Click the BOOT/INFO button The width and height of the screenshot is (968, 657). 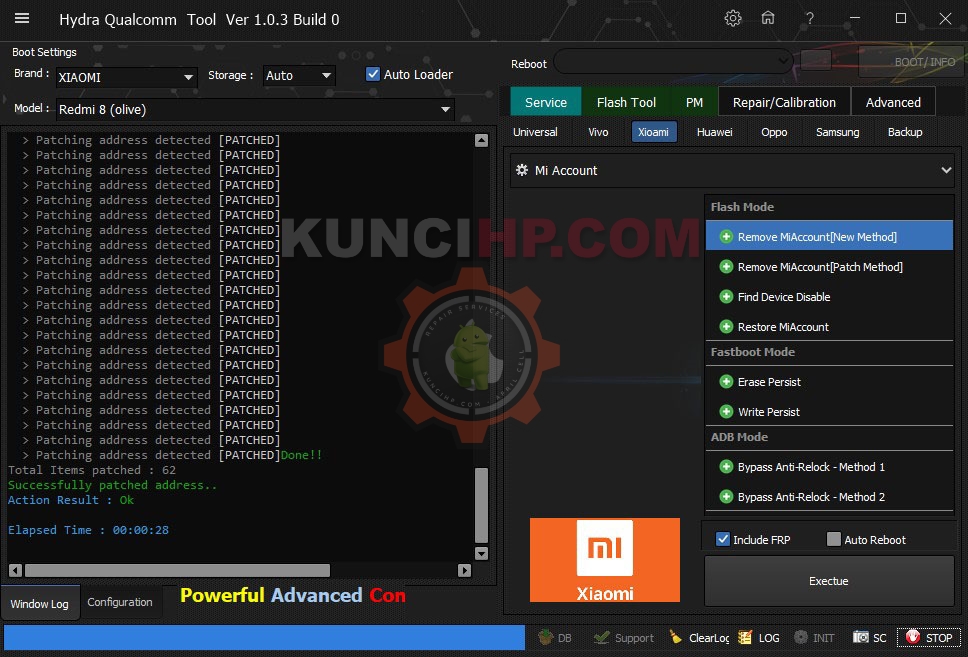click(x=911, y=62)
